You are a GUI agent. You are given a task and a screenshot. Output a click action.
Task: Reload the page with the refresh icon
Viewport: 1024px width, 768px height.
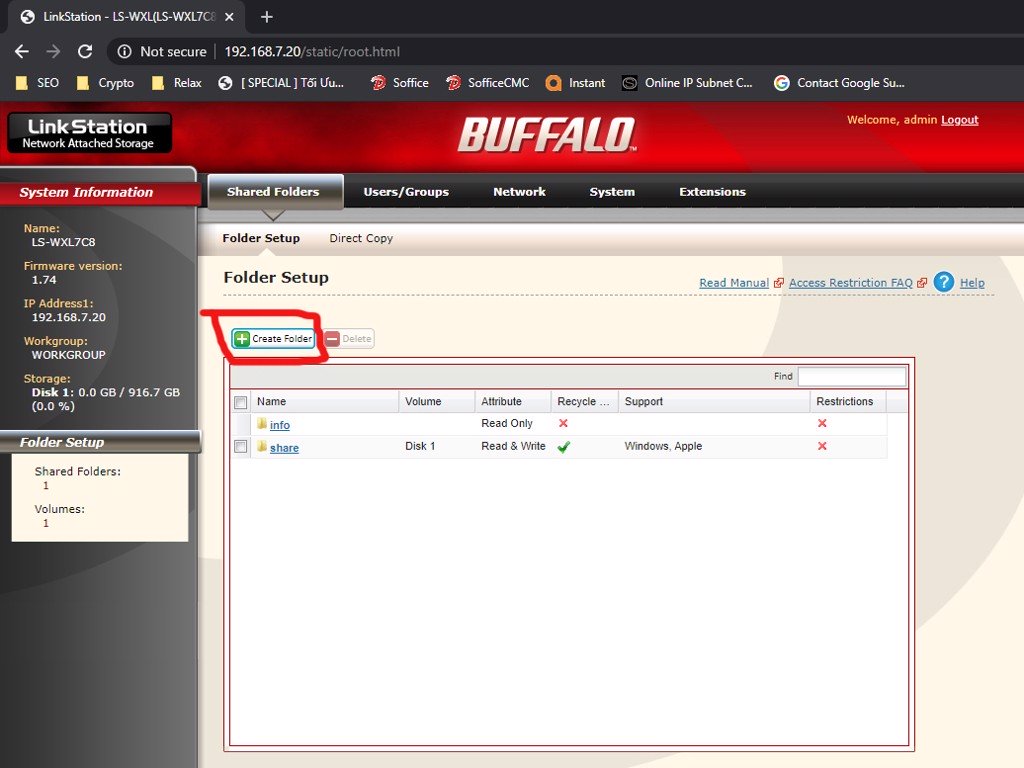85,51
